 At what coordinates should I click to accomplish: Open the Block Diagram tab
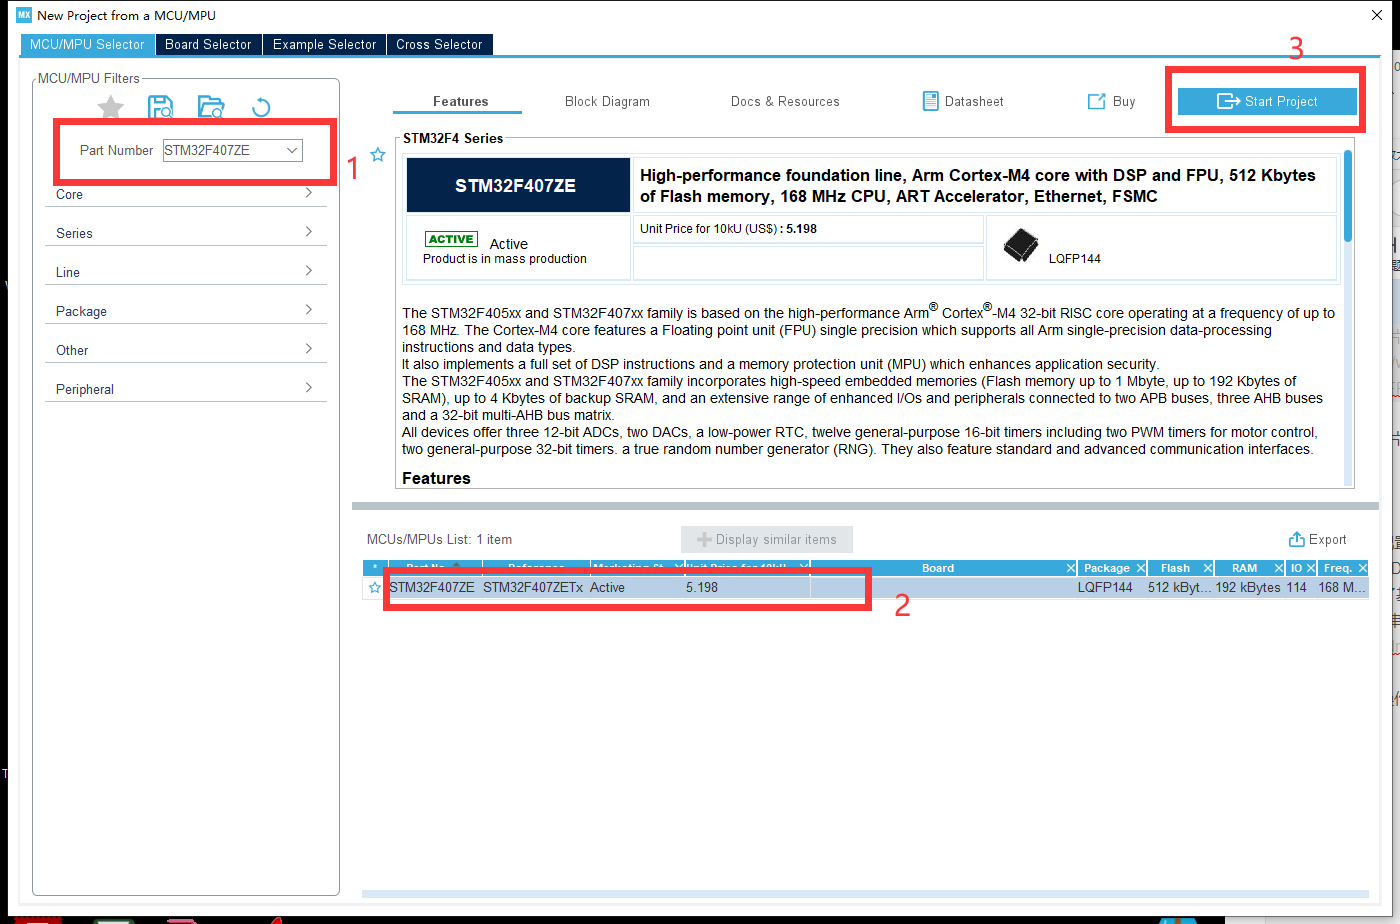(607, 101)
